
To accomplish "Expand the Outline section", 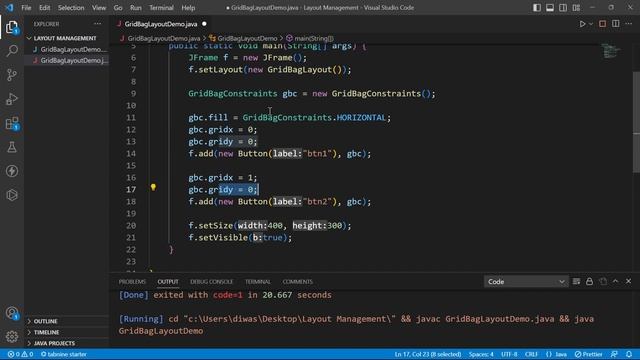I will (66, 321).
